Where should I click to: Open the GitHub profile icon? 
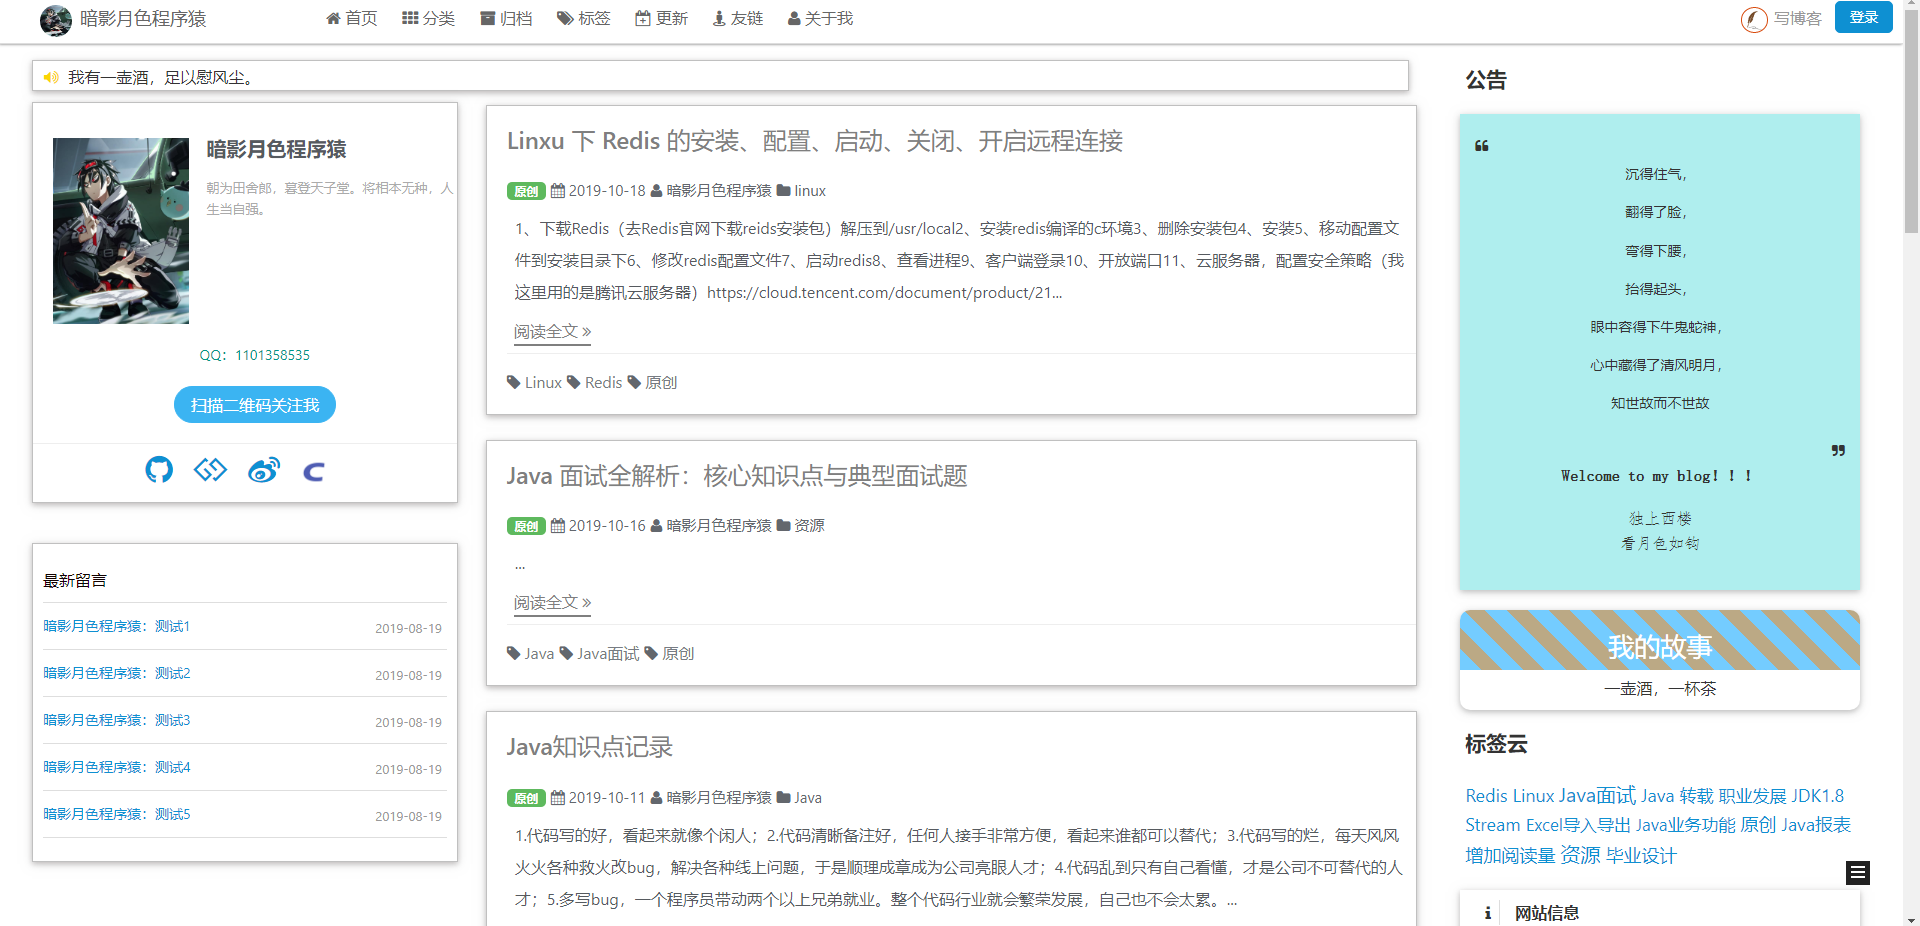pos(159,470)
